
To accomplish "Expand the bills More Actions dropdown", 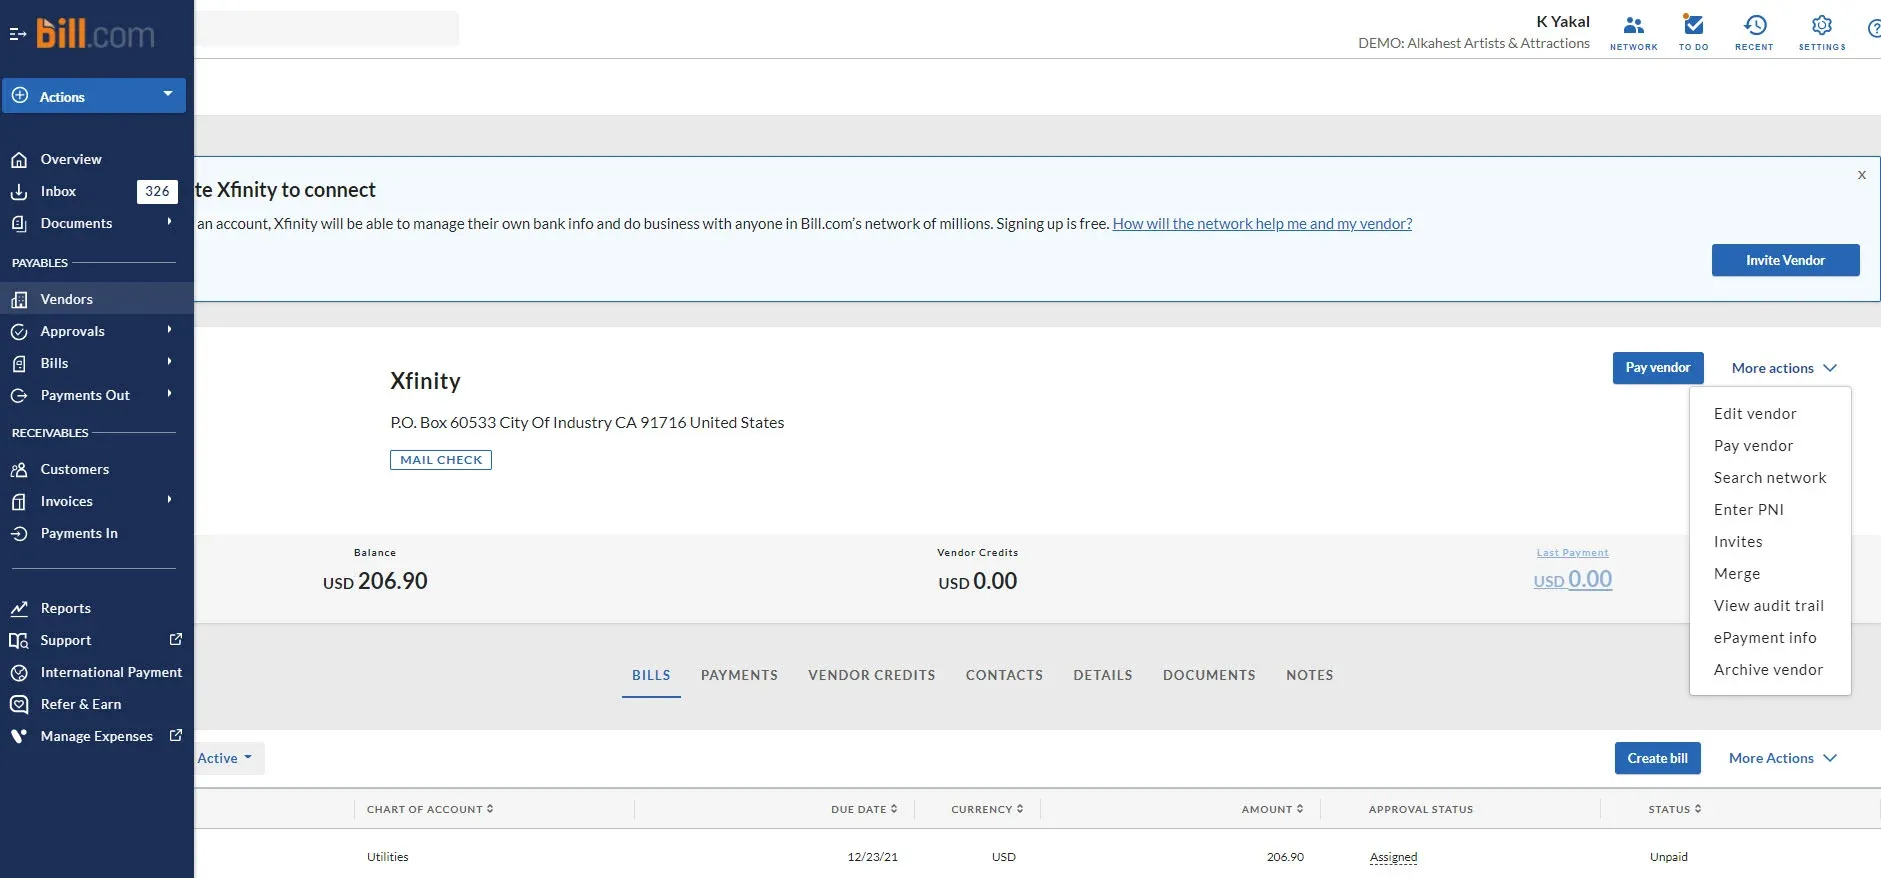I will [x=1782, y=758].
